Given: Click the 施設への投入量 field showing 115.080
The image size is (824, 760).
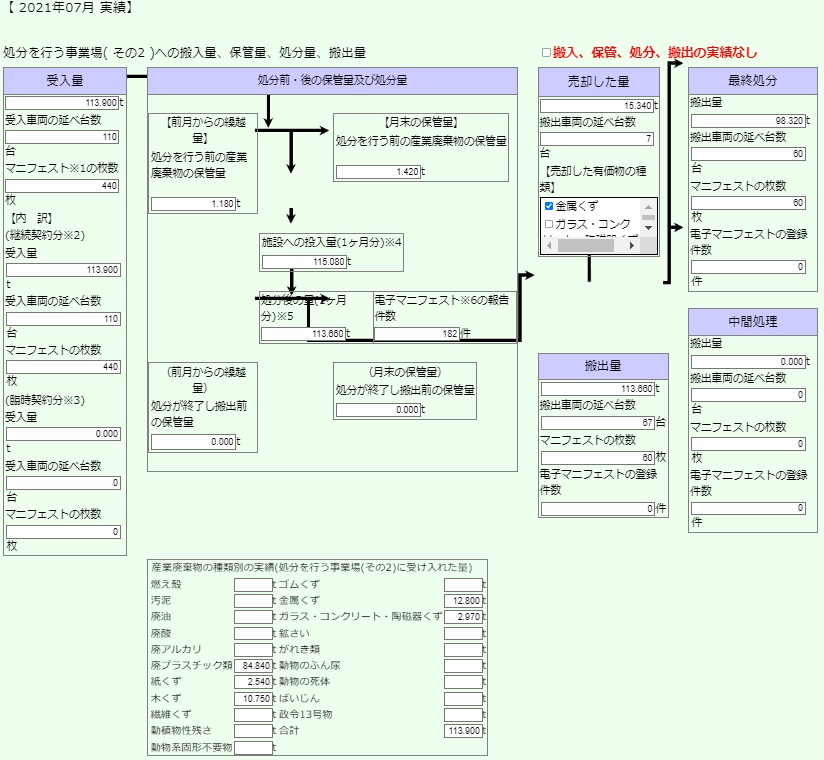Looking at the screenshot, I should (x=304, y=261).
